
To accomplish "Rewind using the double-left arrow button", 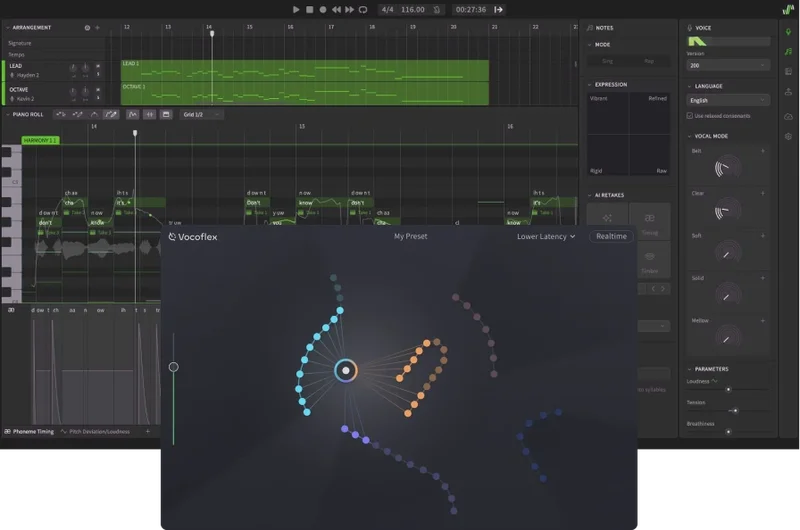I will pos(336,9).
